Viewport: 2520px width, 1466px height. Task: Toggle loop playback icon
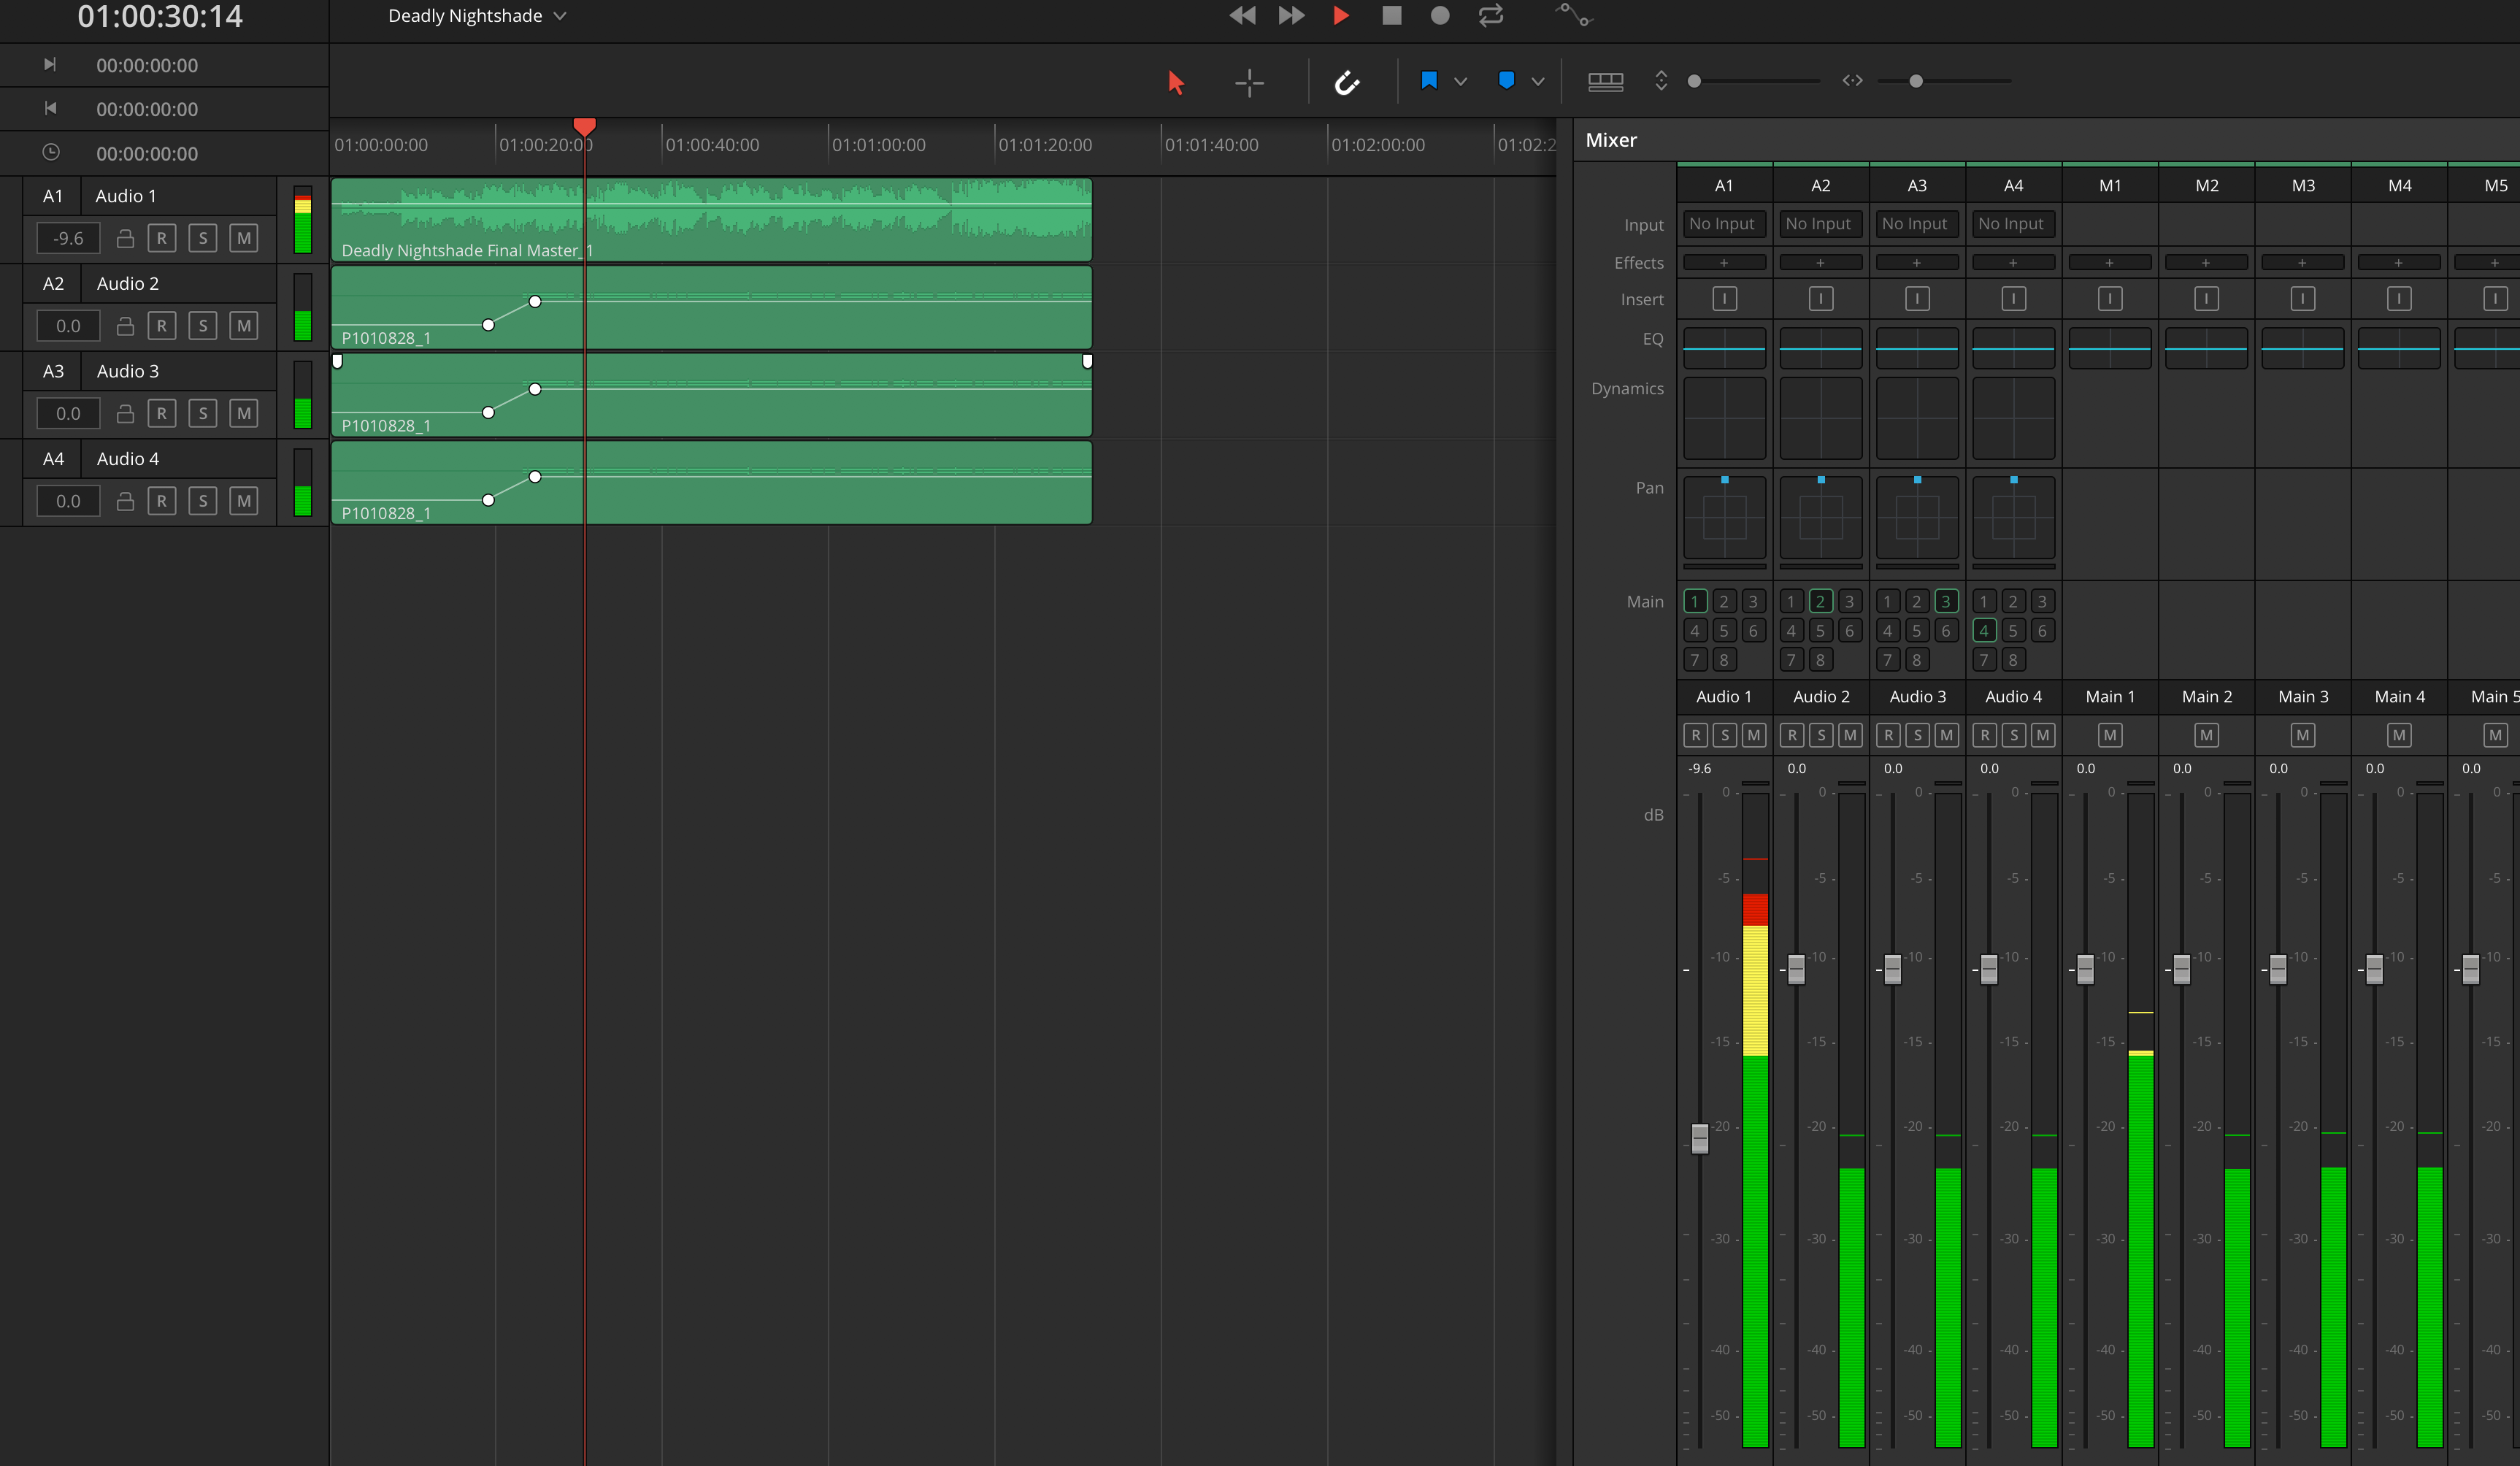[1491, 15]
